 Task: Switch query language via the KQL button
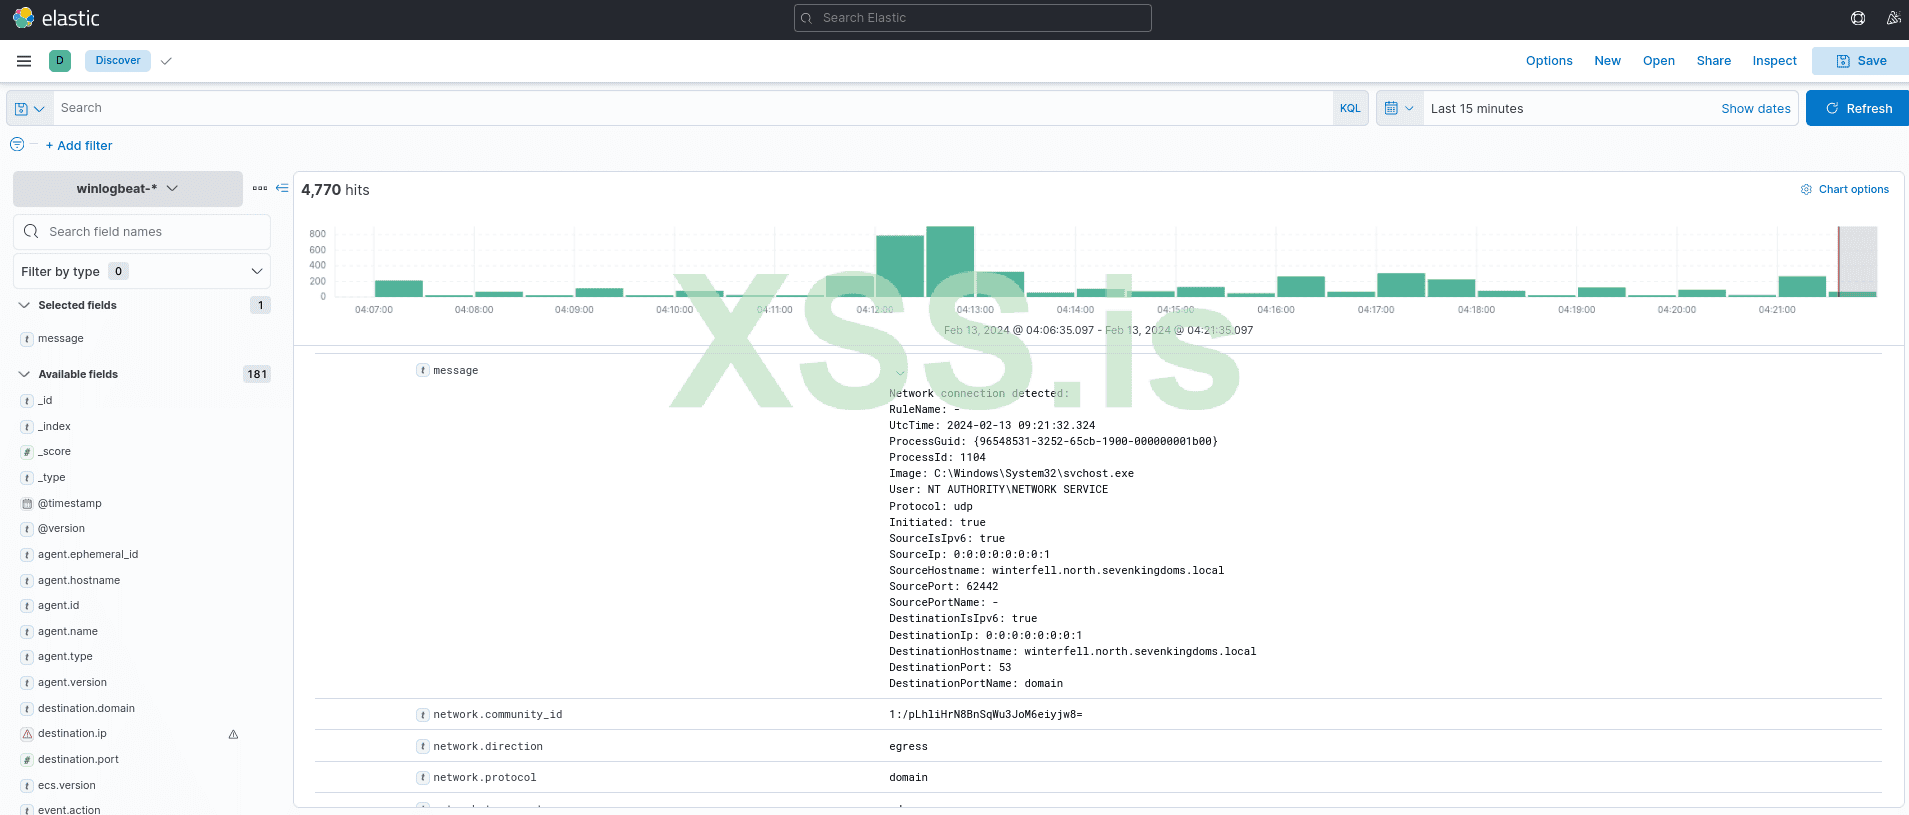click(1350, 108)
